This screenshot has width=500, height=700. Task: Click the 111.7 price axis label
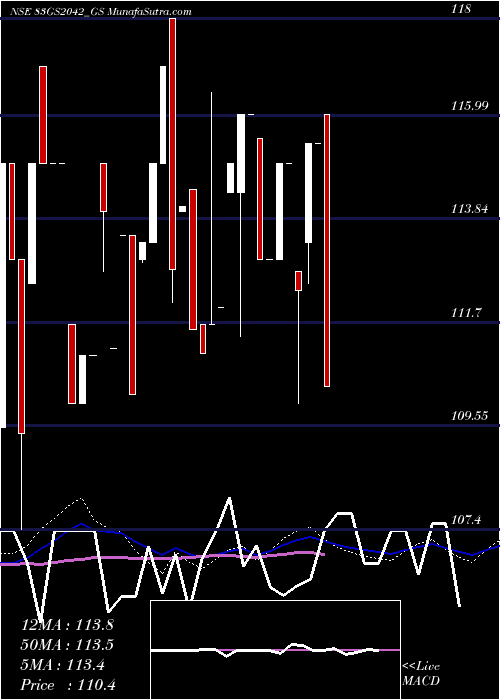[467, 312]
